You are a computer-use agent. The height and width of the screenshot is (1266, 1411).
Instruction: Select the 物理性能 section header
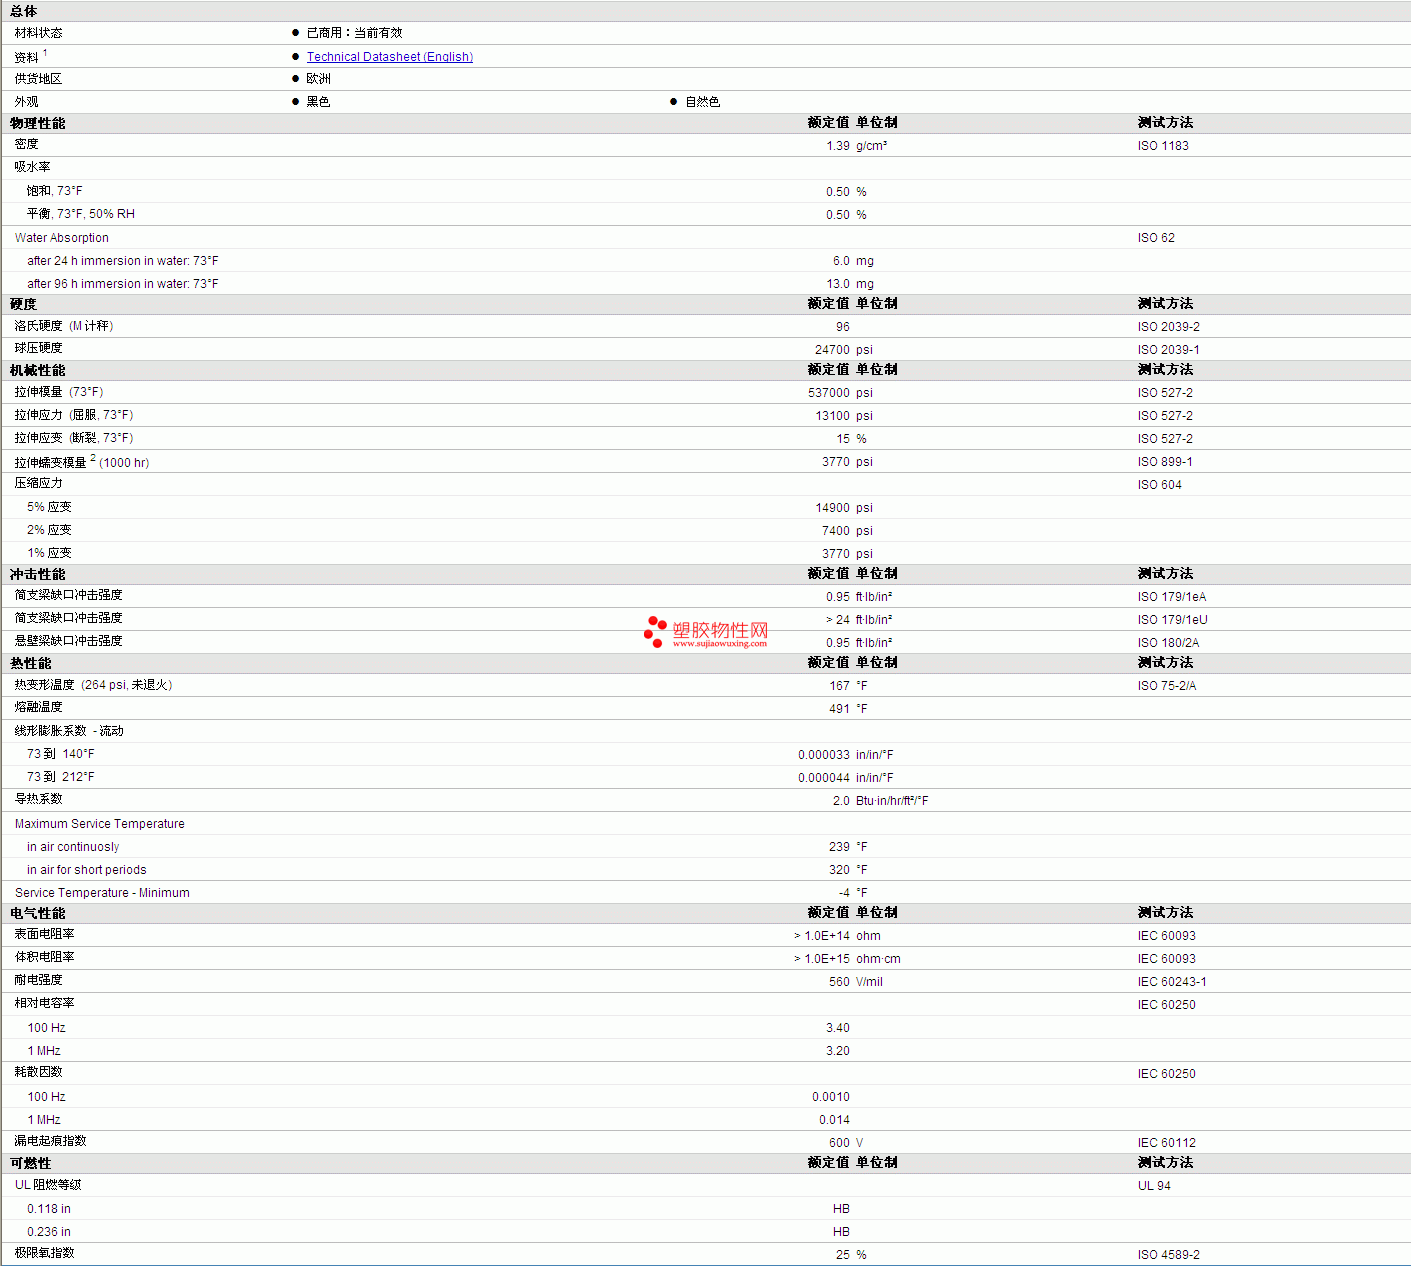[x=38, y=123]
